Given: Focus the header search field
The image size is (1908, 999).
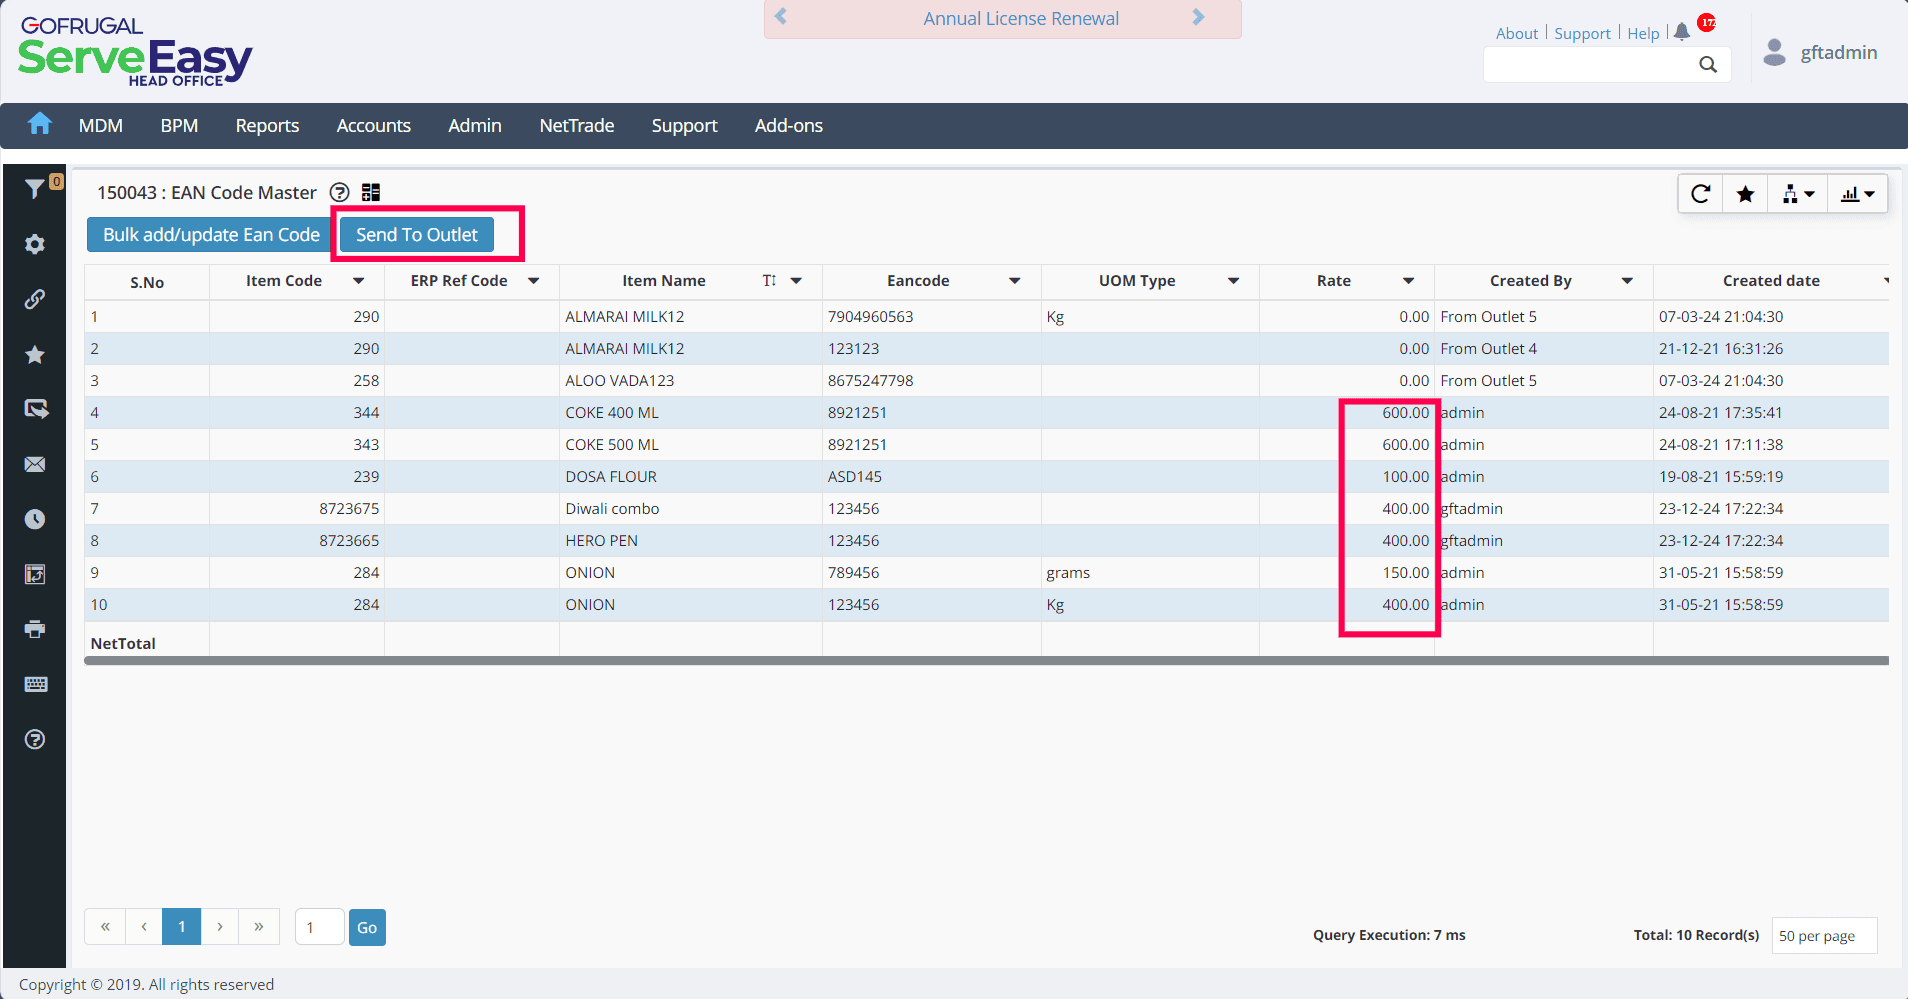Looking at the screenshot, I should [x=1592, y=65].
